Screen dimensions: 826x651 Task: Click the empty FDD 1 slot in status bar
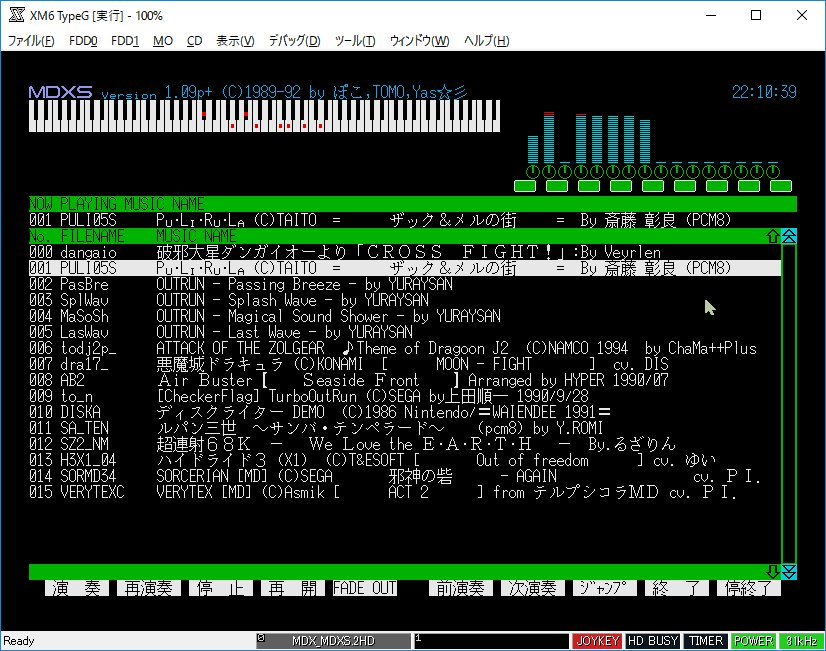[491, 640]
